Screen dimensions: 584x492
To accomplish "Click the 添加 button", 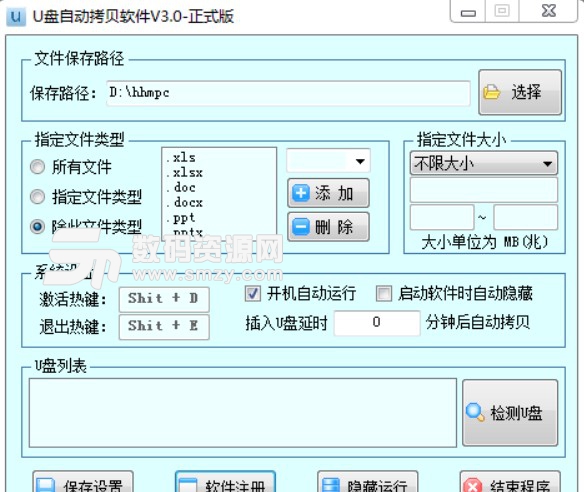I will click(328, 193).
